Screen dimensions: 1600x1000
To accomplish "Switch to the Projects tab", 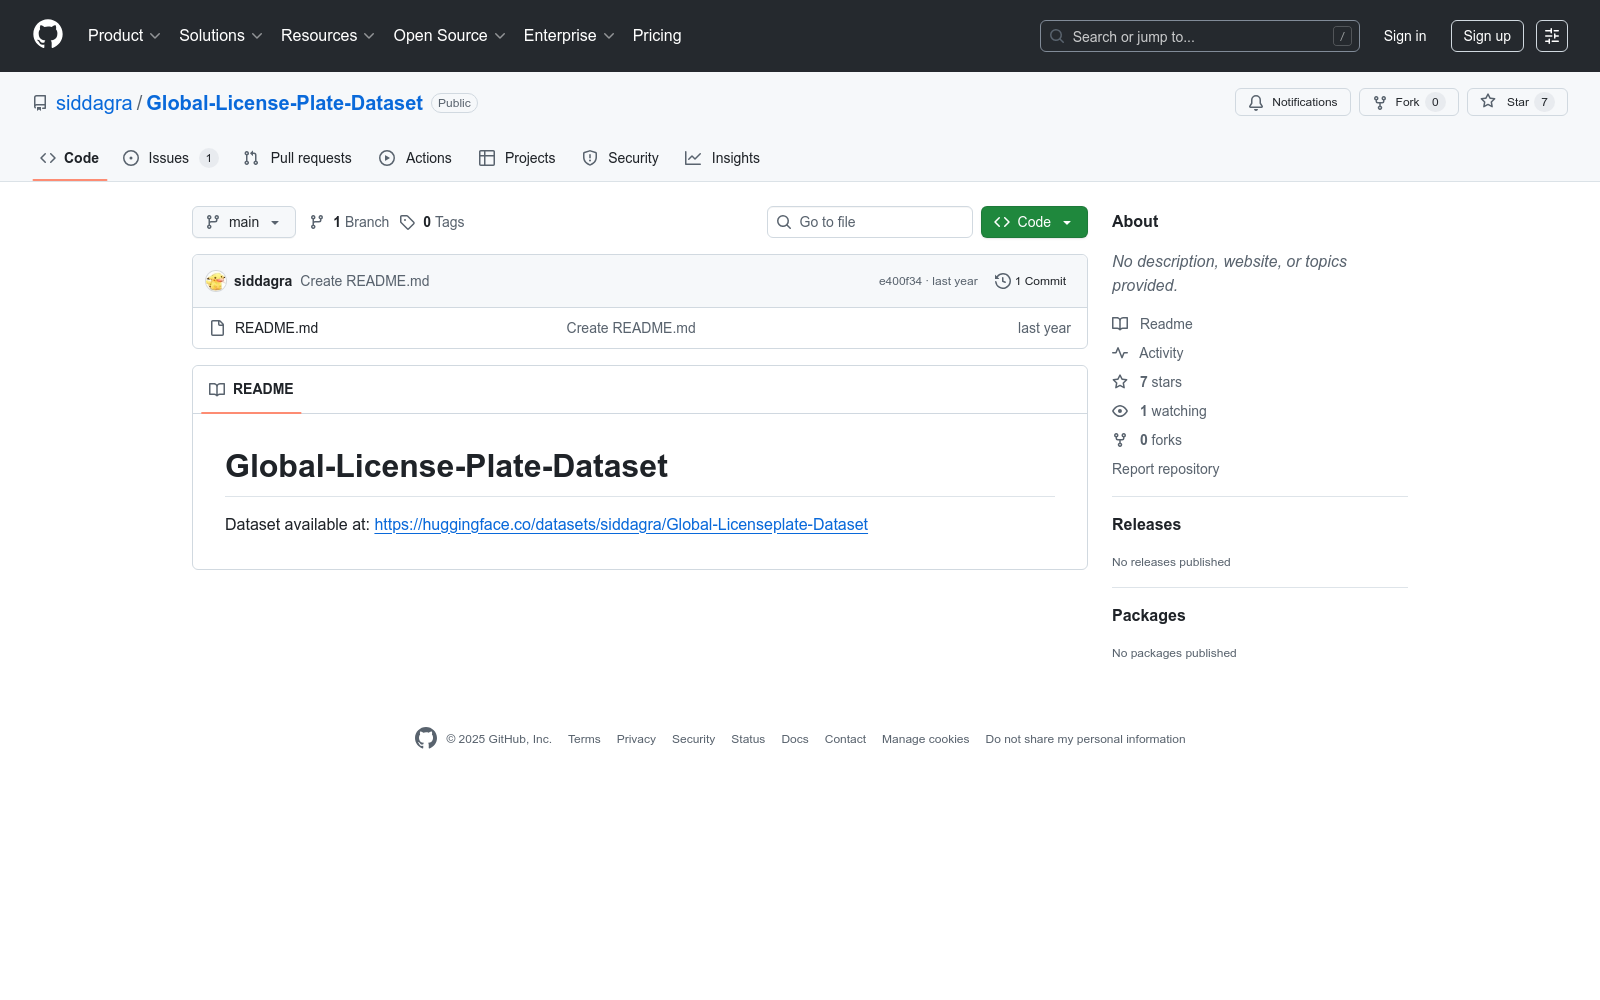I will [x=517, y=158].
